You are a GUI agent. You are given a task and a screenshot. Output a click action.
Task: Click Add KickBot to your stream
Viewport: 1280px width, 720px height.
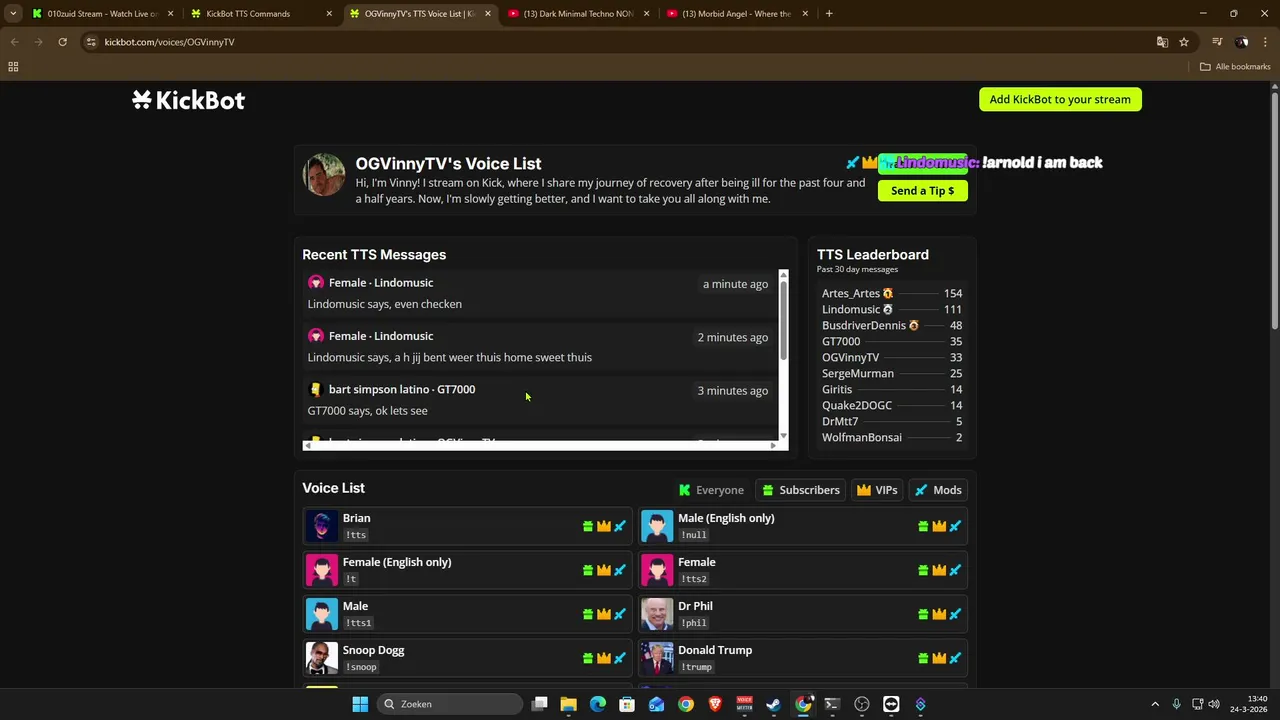point(1060,99)
